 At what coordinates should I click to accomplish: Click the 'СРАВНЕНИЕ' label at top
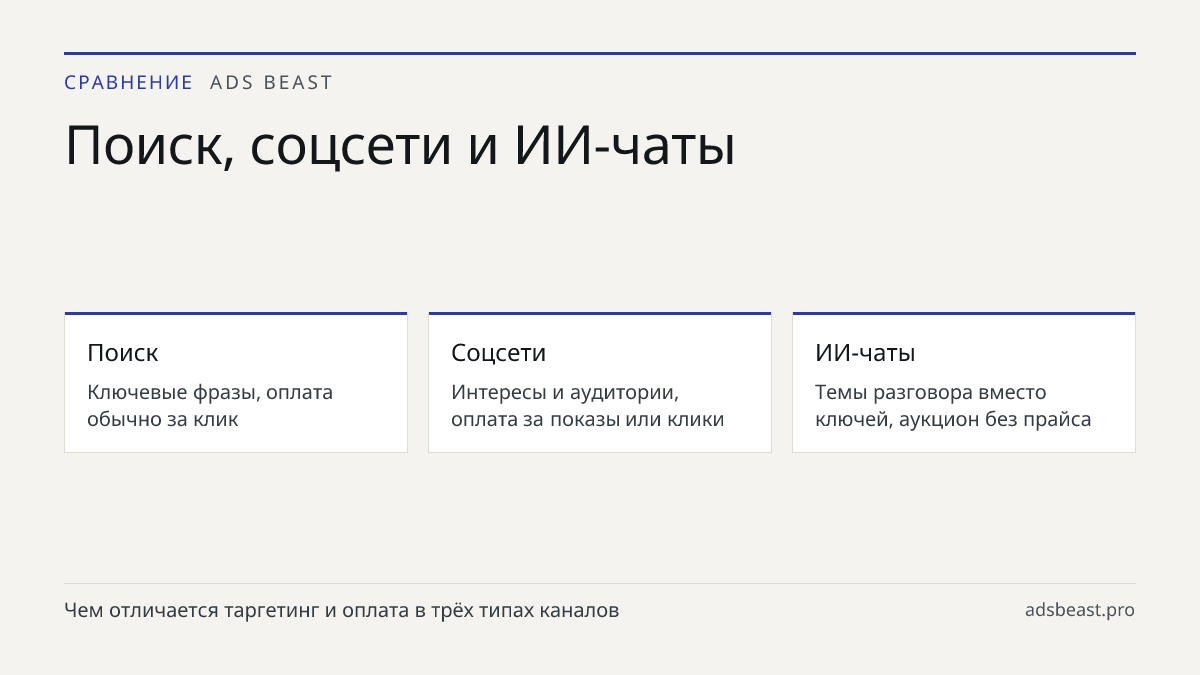[x=128, y=83]
